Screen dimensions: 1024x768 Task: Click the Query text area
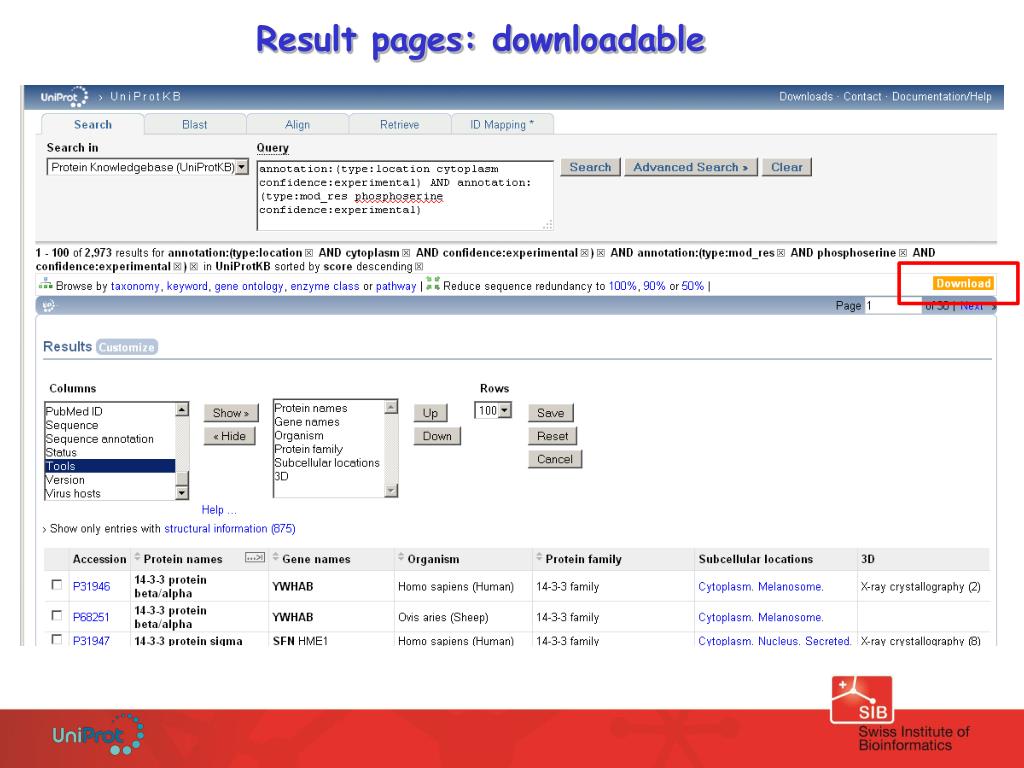pyautogui.click(x=405, y=195)
